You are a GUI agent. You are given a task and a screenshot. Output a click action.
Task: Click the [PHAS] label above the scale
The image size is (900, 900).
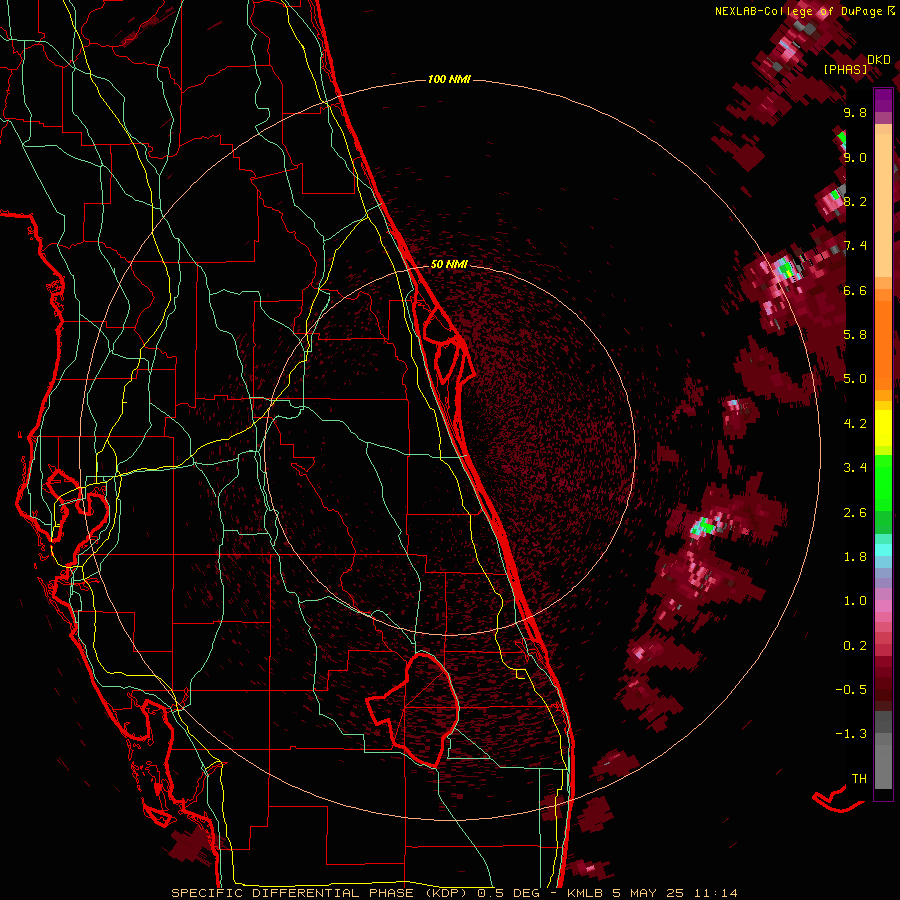845,70
